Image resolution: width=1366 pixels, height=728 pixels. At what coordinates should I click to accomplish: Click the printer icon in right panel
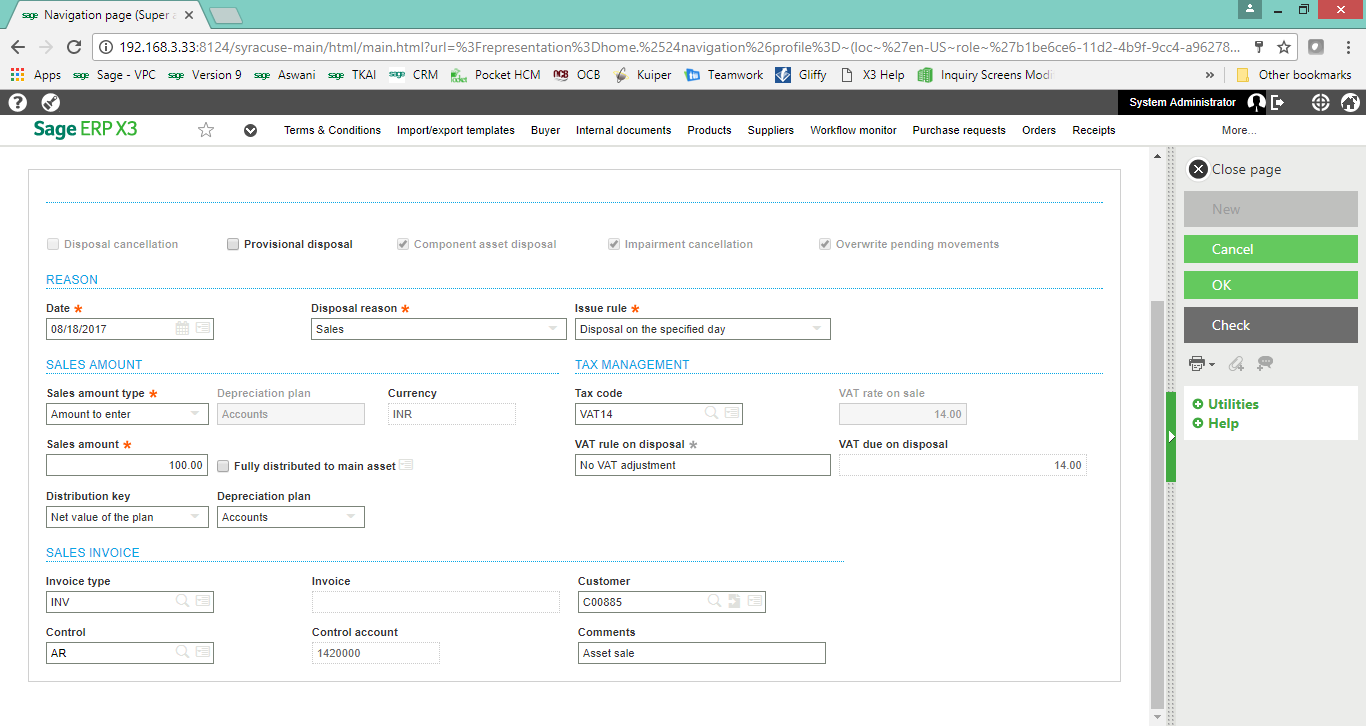1197,363
